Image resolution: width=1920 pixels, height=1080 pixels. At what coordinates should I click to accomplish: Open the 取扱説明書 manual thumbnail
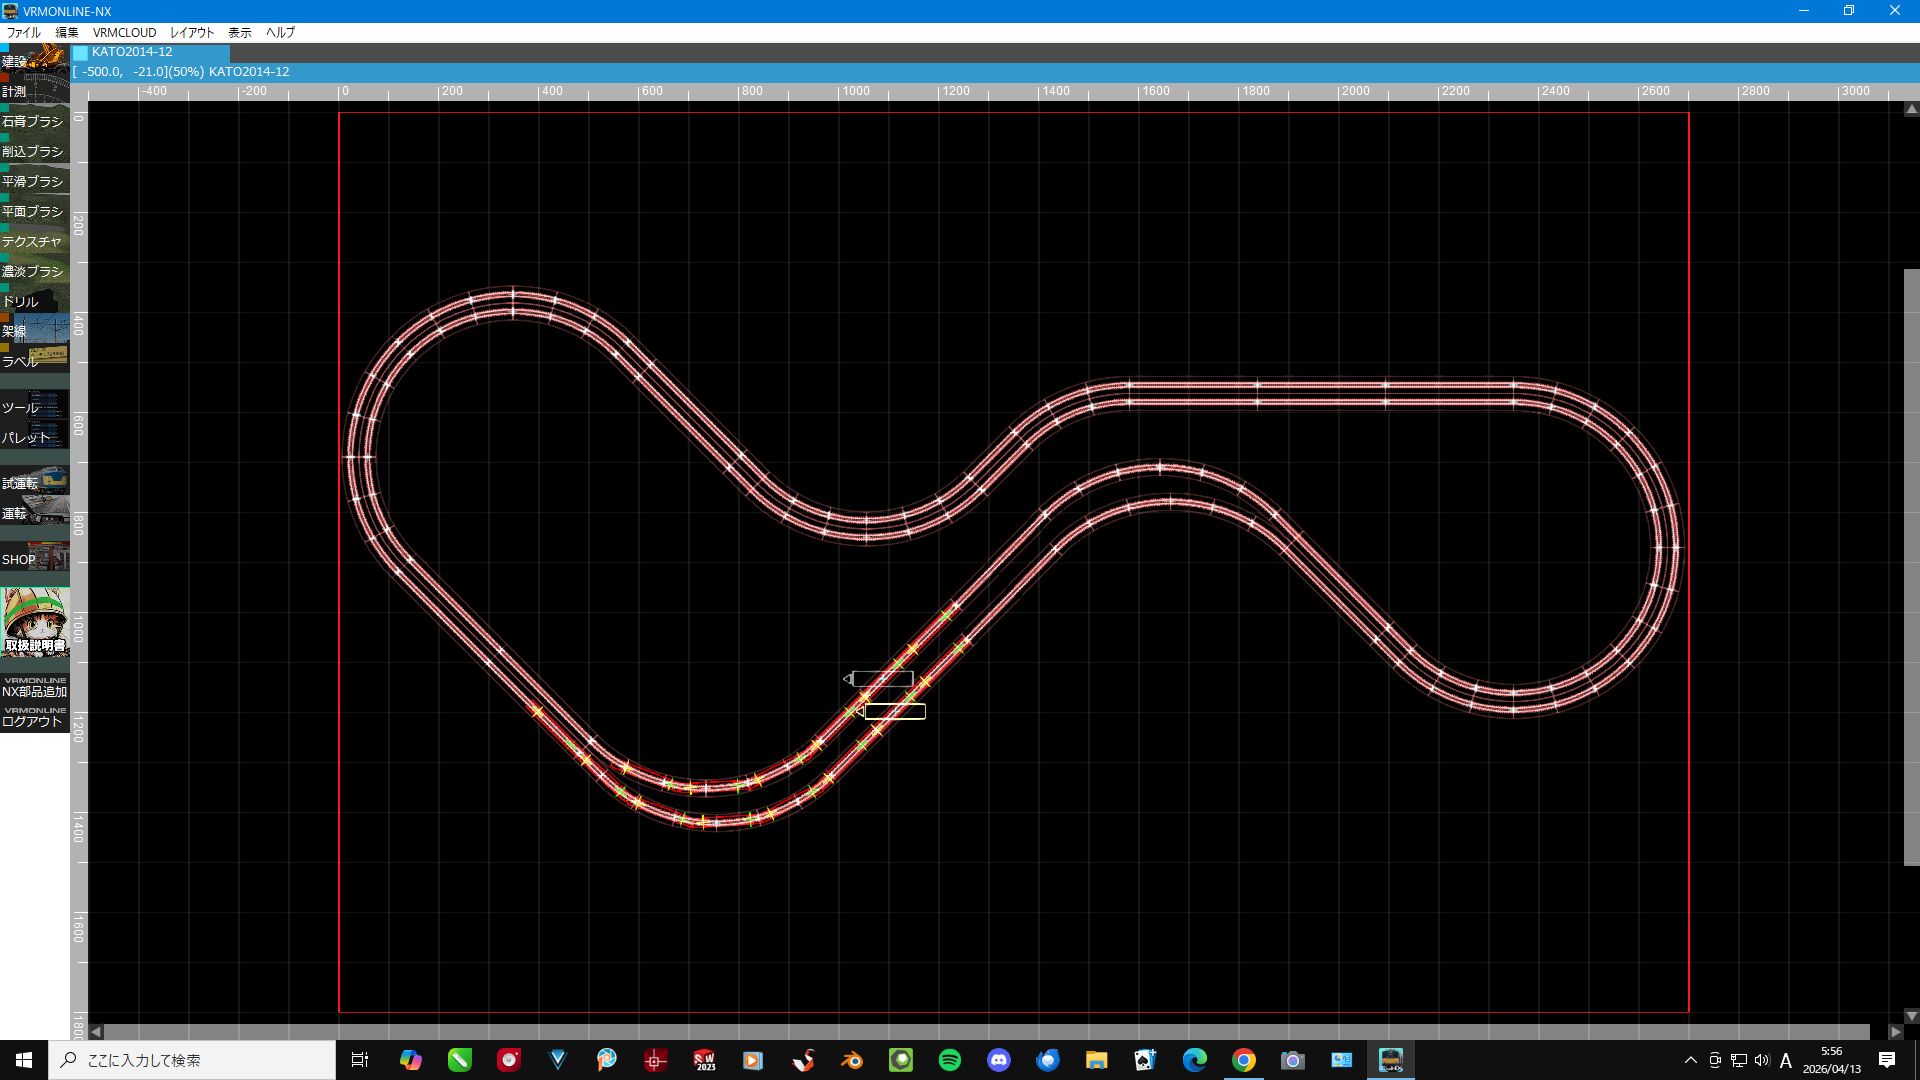pos(35,622)
